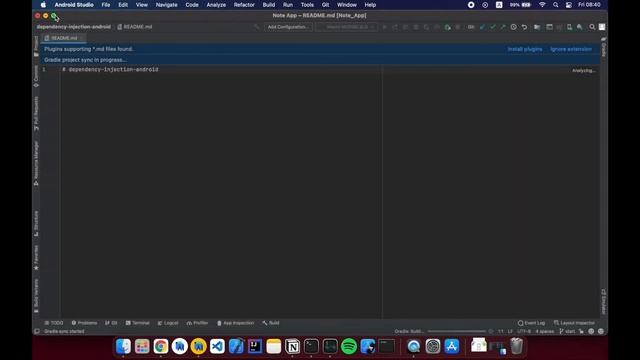
Task: Open the Refactor menu
Action: 244,5
